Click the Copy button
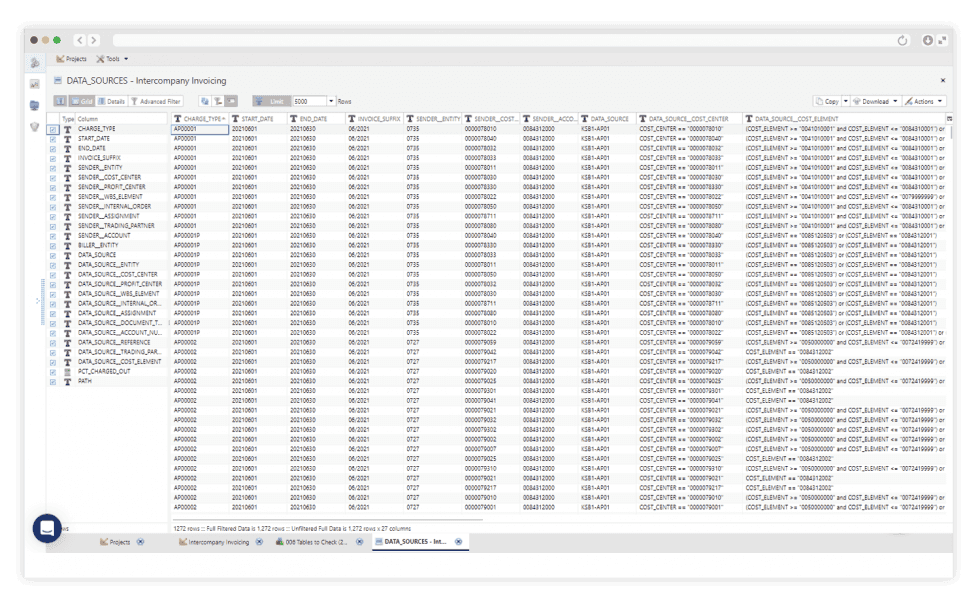 (827, 101)
